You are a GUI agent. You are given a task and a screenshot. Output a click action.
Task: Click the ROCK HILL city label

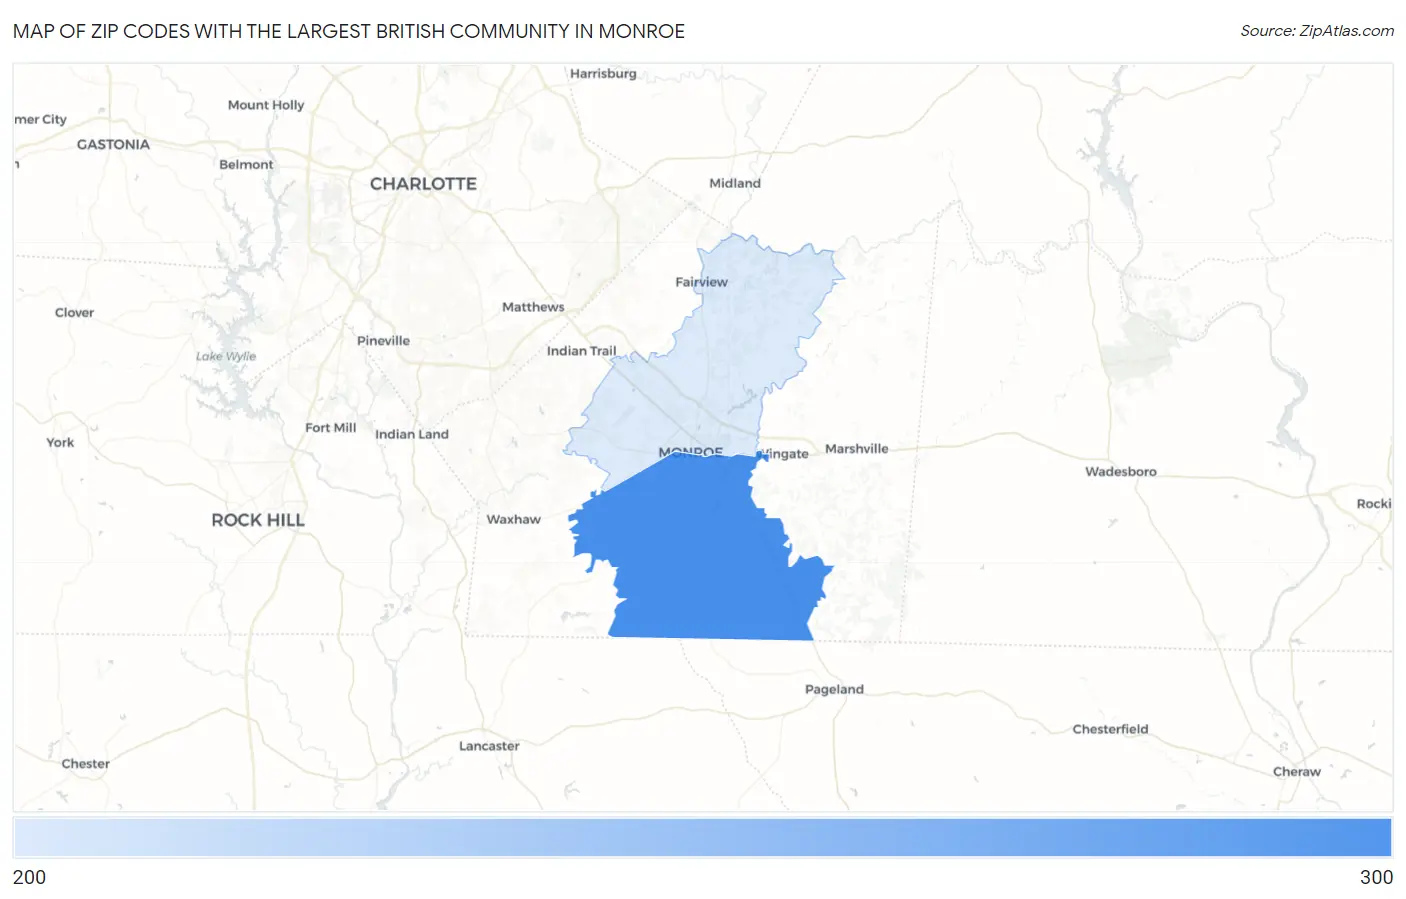click(x=258, y=520)
